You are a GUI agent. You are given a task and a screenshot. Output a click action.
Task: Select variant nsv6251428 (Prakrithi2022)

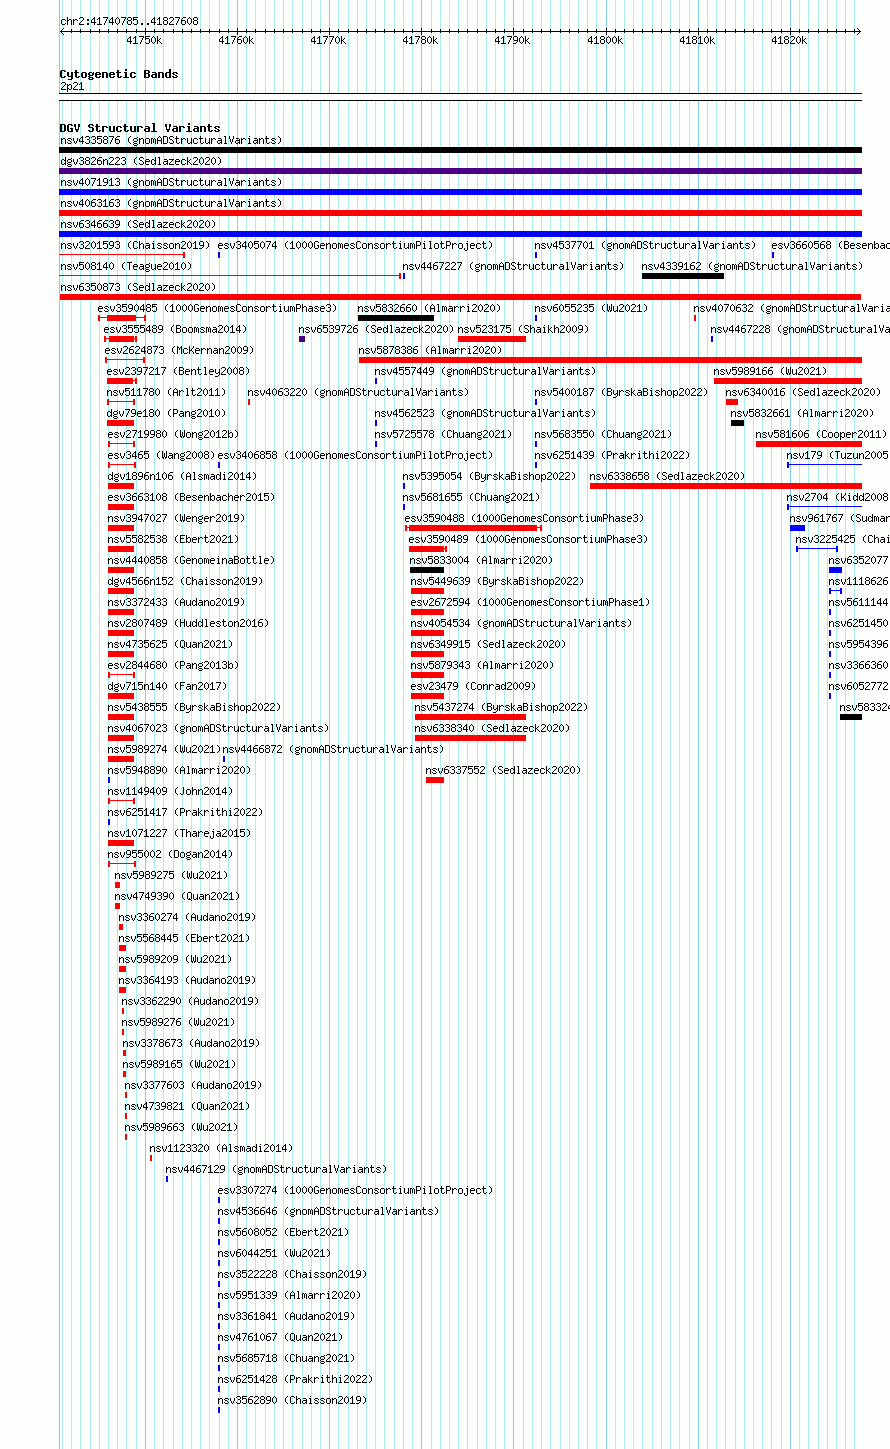(296, 1379)
